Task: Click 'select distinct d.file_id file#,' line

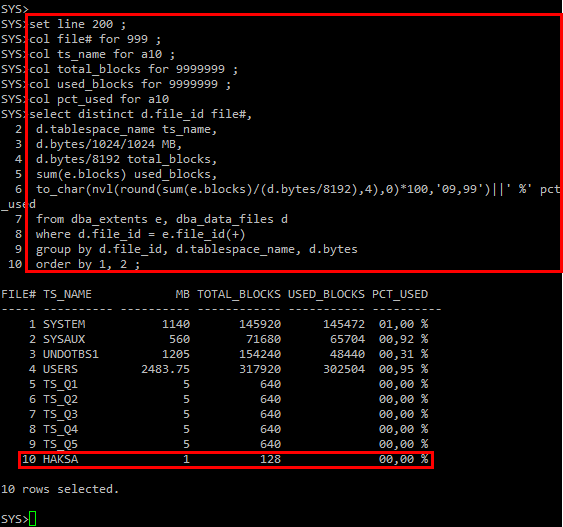Action: (x=140, y=114)
